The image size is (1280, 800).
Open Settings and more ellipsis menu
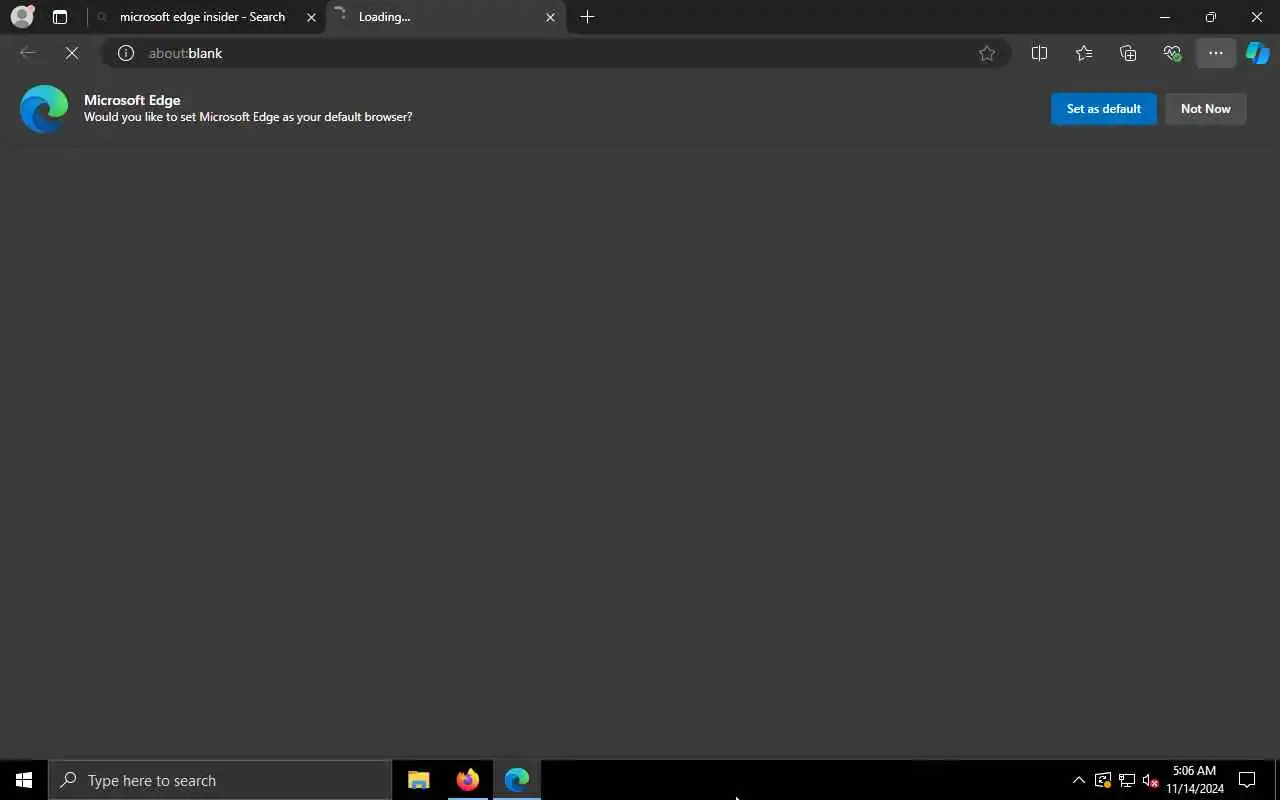[1216, 53]
